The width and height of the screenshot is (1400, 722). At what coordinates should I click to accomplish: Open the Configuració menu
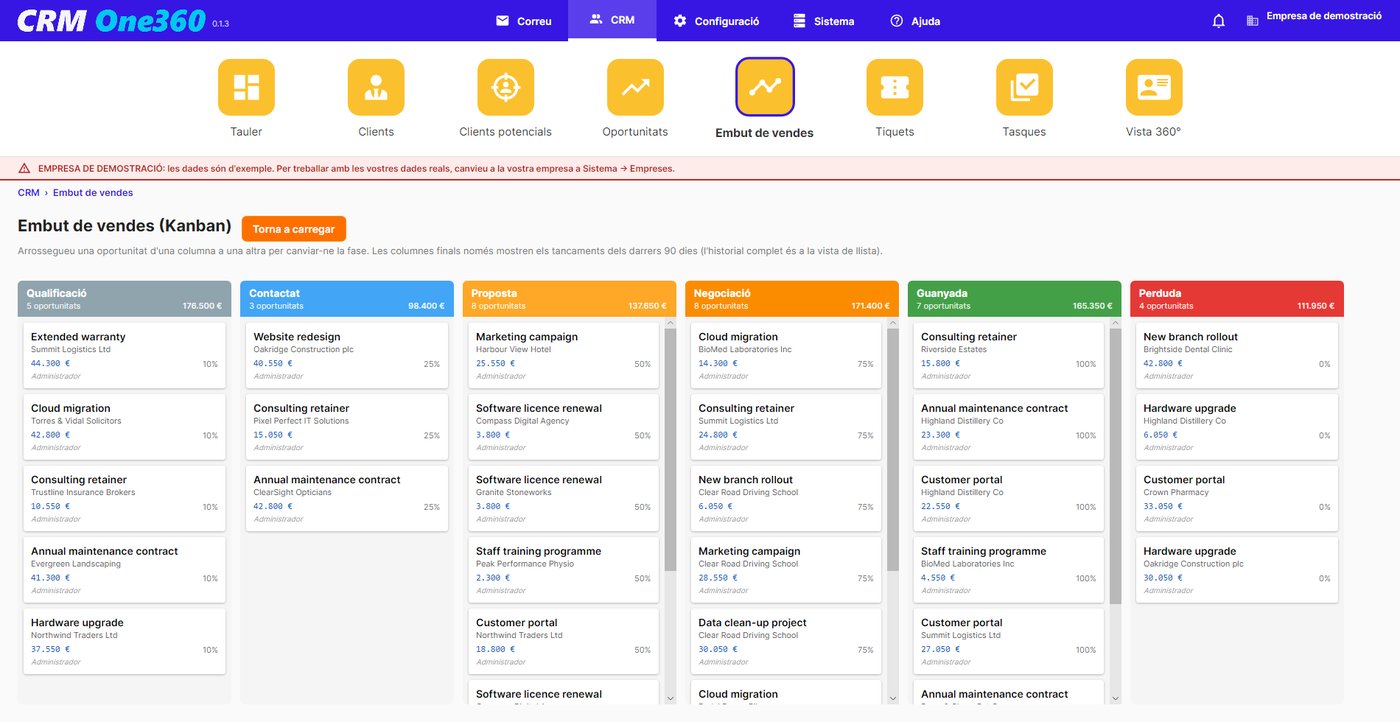tap(716, 21)
